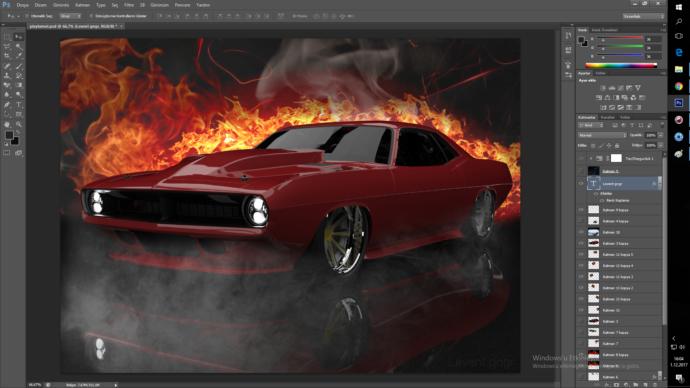
Task: Open the opacity slider arrow
Action: click(x=660, y=135)
